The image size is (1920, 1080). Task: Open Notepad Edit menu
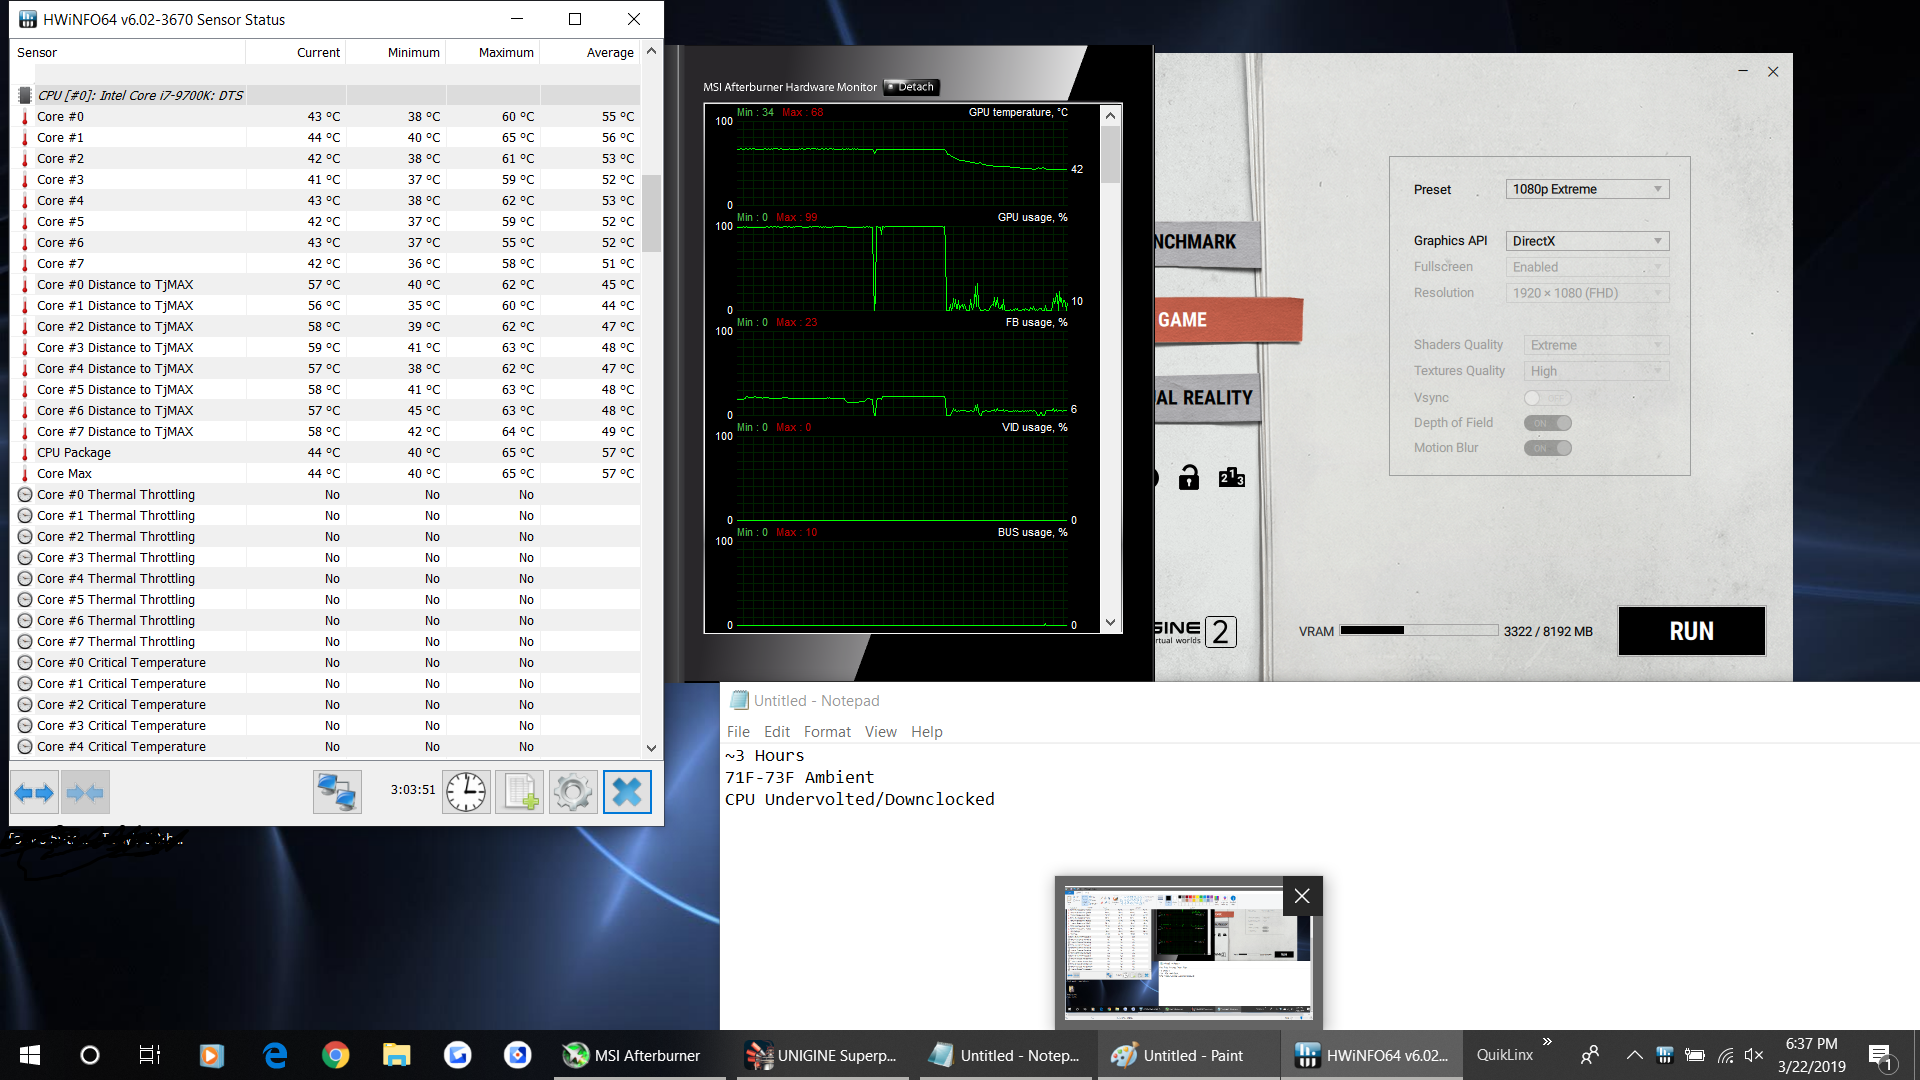[777, 732]
